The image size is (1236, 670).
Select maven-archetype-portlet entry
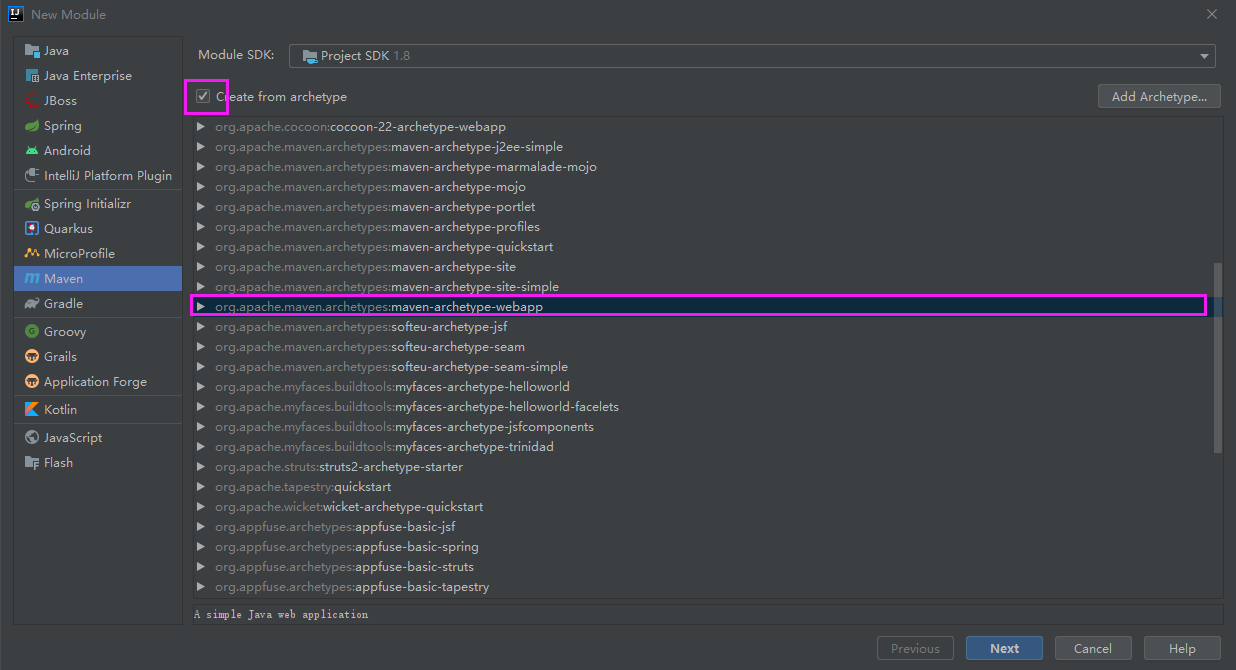coord(702,207)
